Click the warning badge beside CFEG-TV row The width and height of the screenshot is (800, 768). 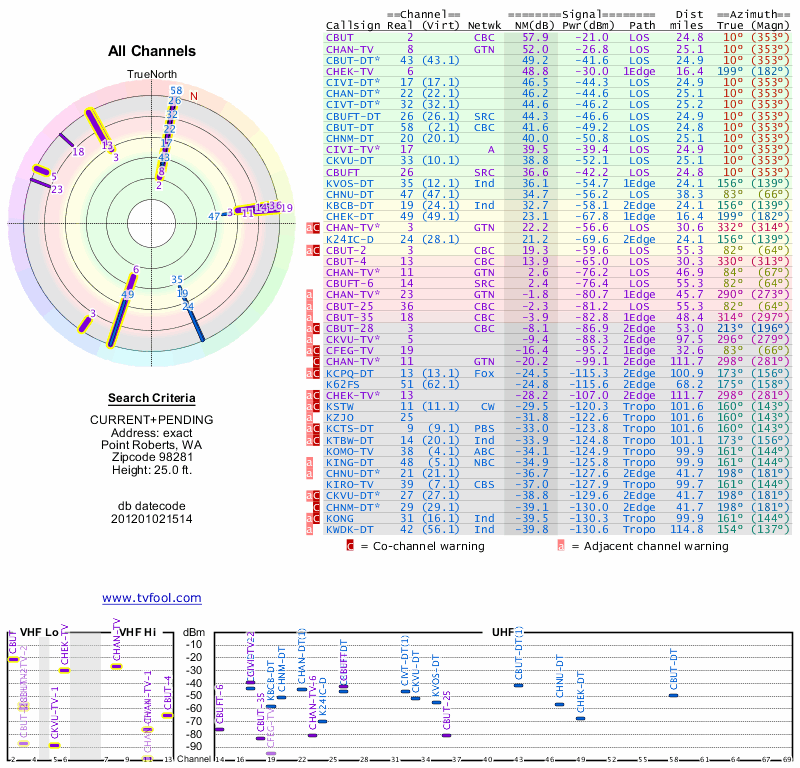tap(313, 351)
